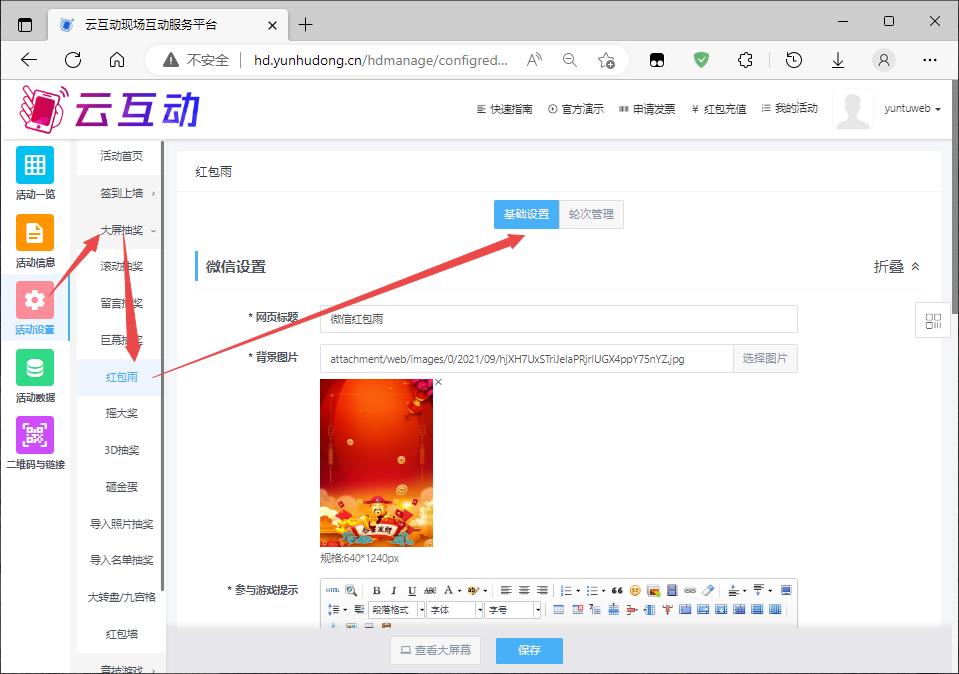
Task: Remove the background image with X
Action: point(438,382)
